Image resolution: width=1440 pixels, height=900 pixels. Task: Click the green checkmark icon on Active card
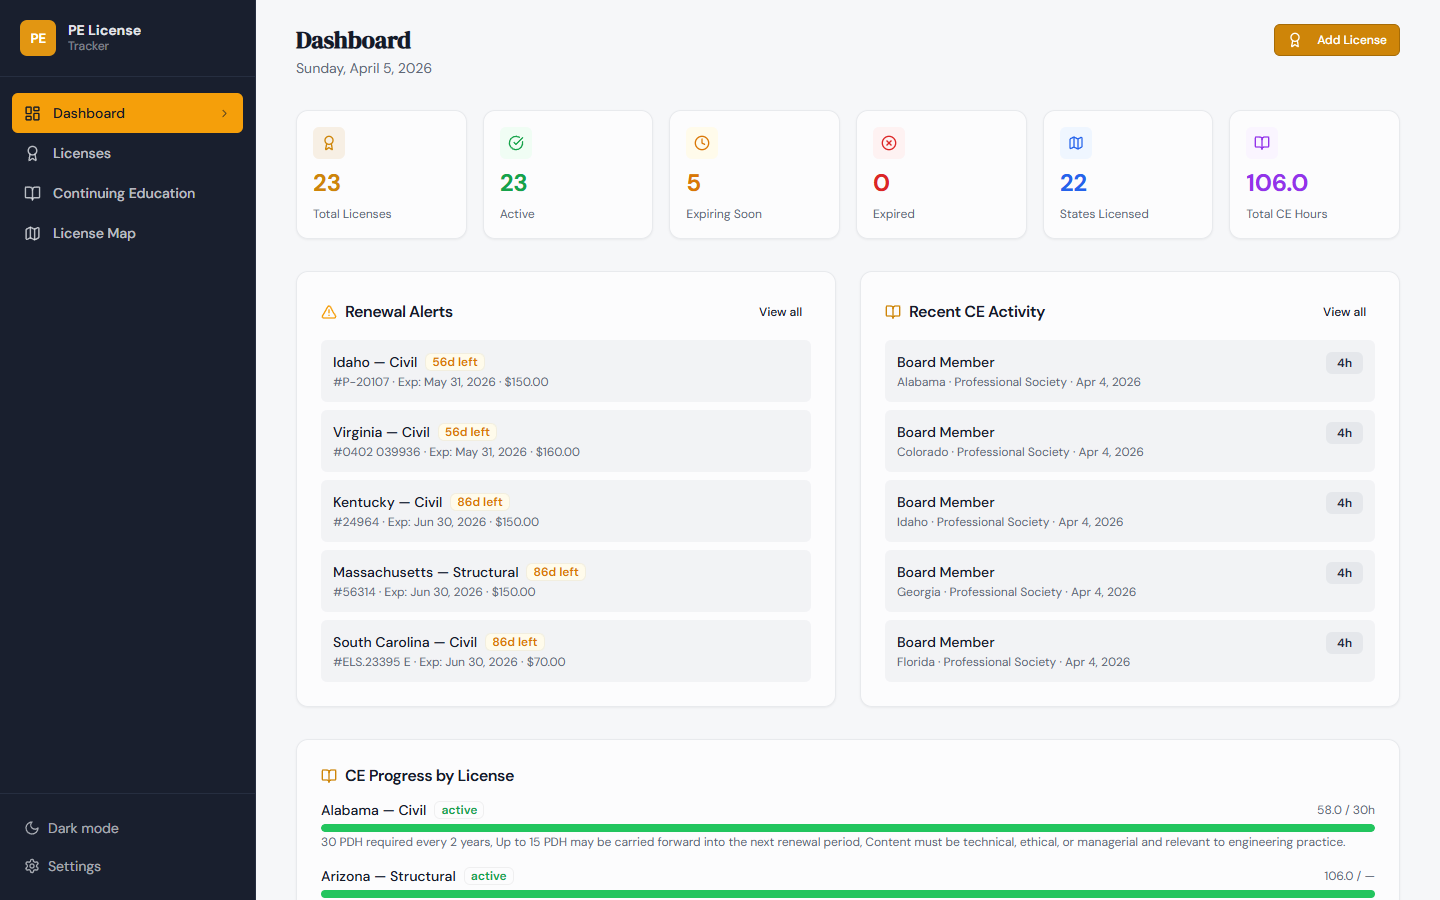515,143
